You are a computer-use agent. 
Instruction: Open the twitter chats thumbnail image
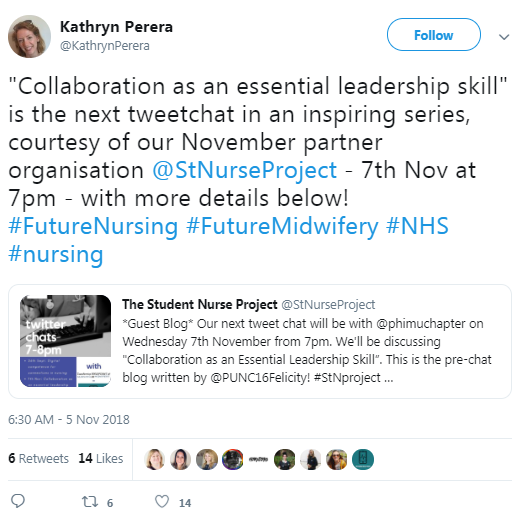click(66, 341)
